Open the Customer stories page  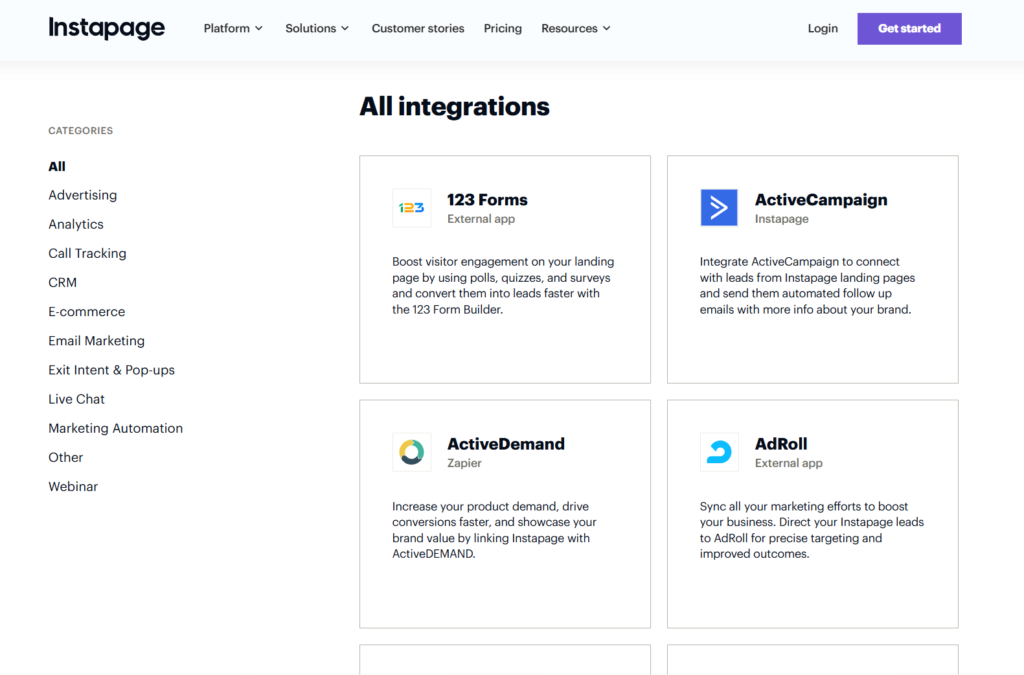(417, 28)
